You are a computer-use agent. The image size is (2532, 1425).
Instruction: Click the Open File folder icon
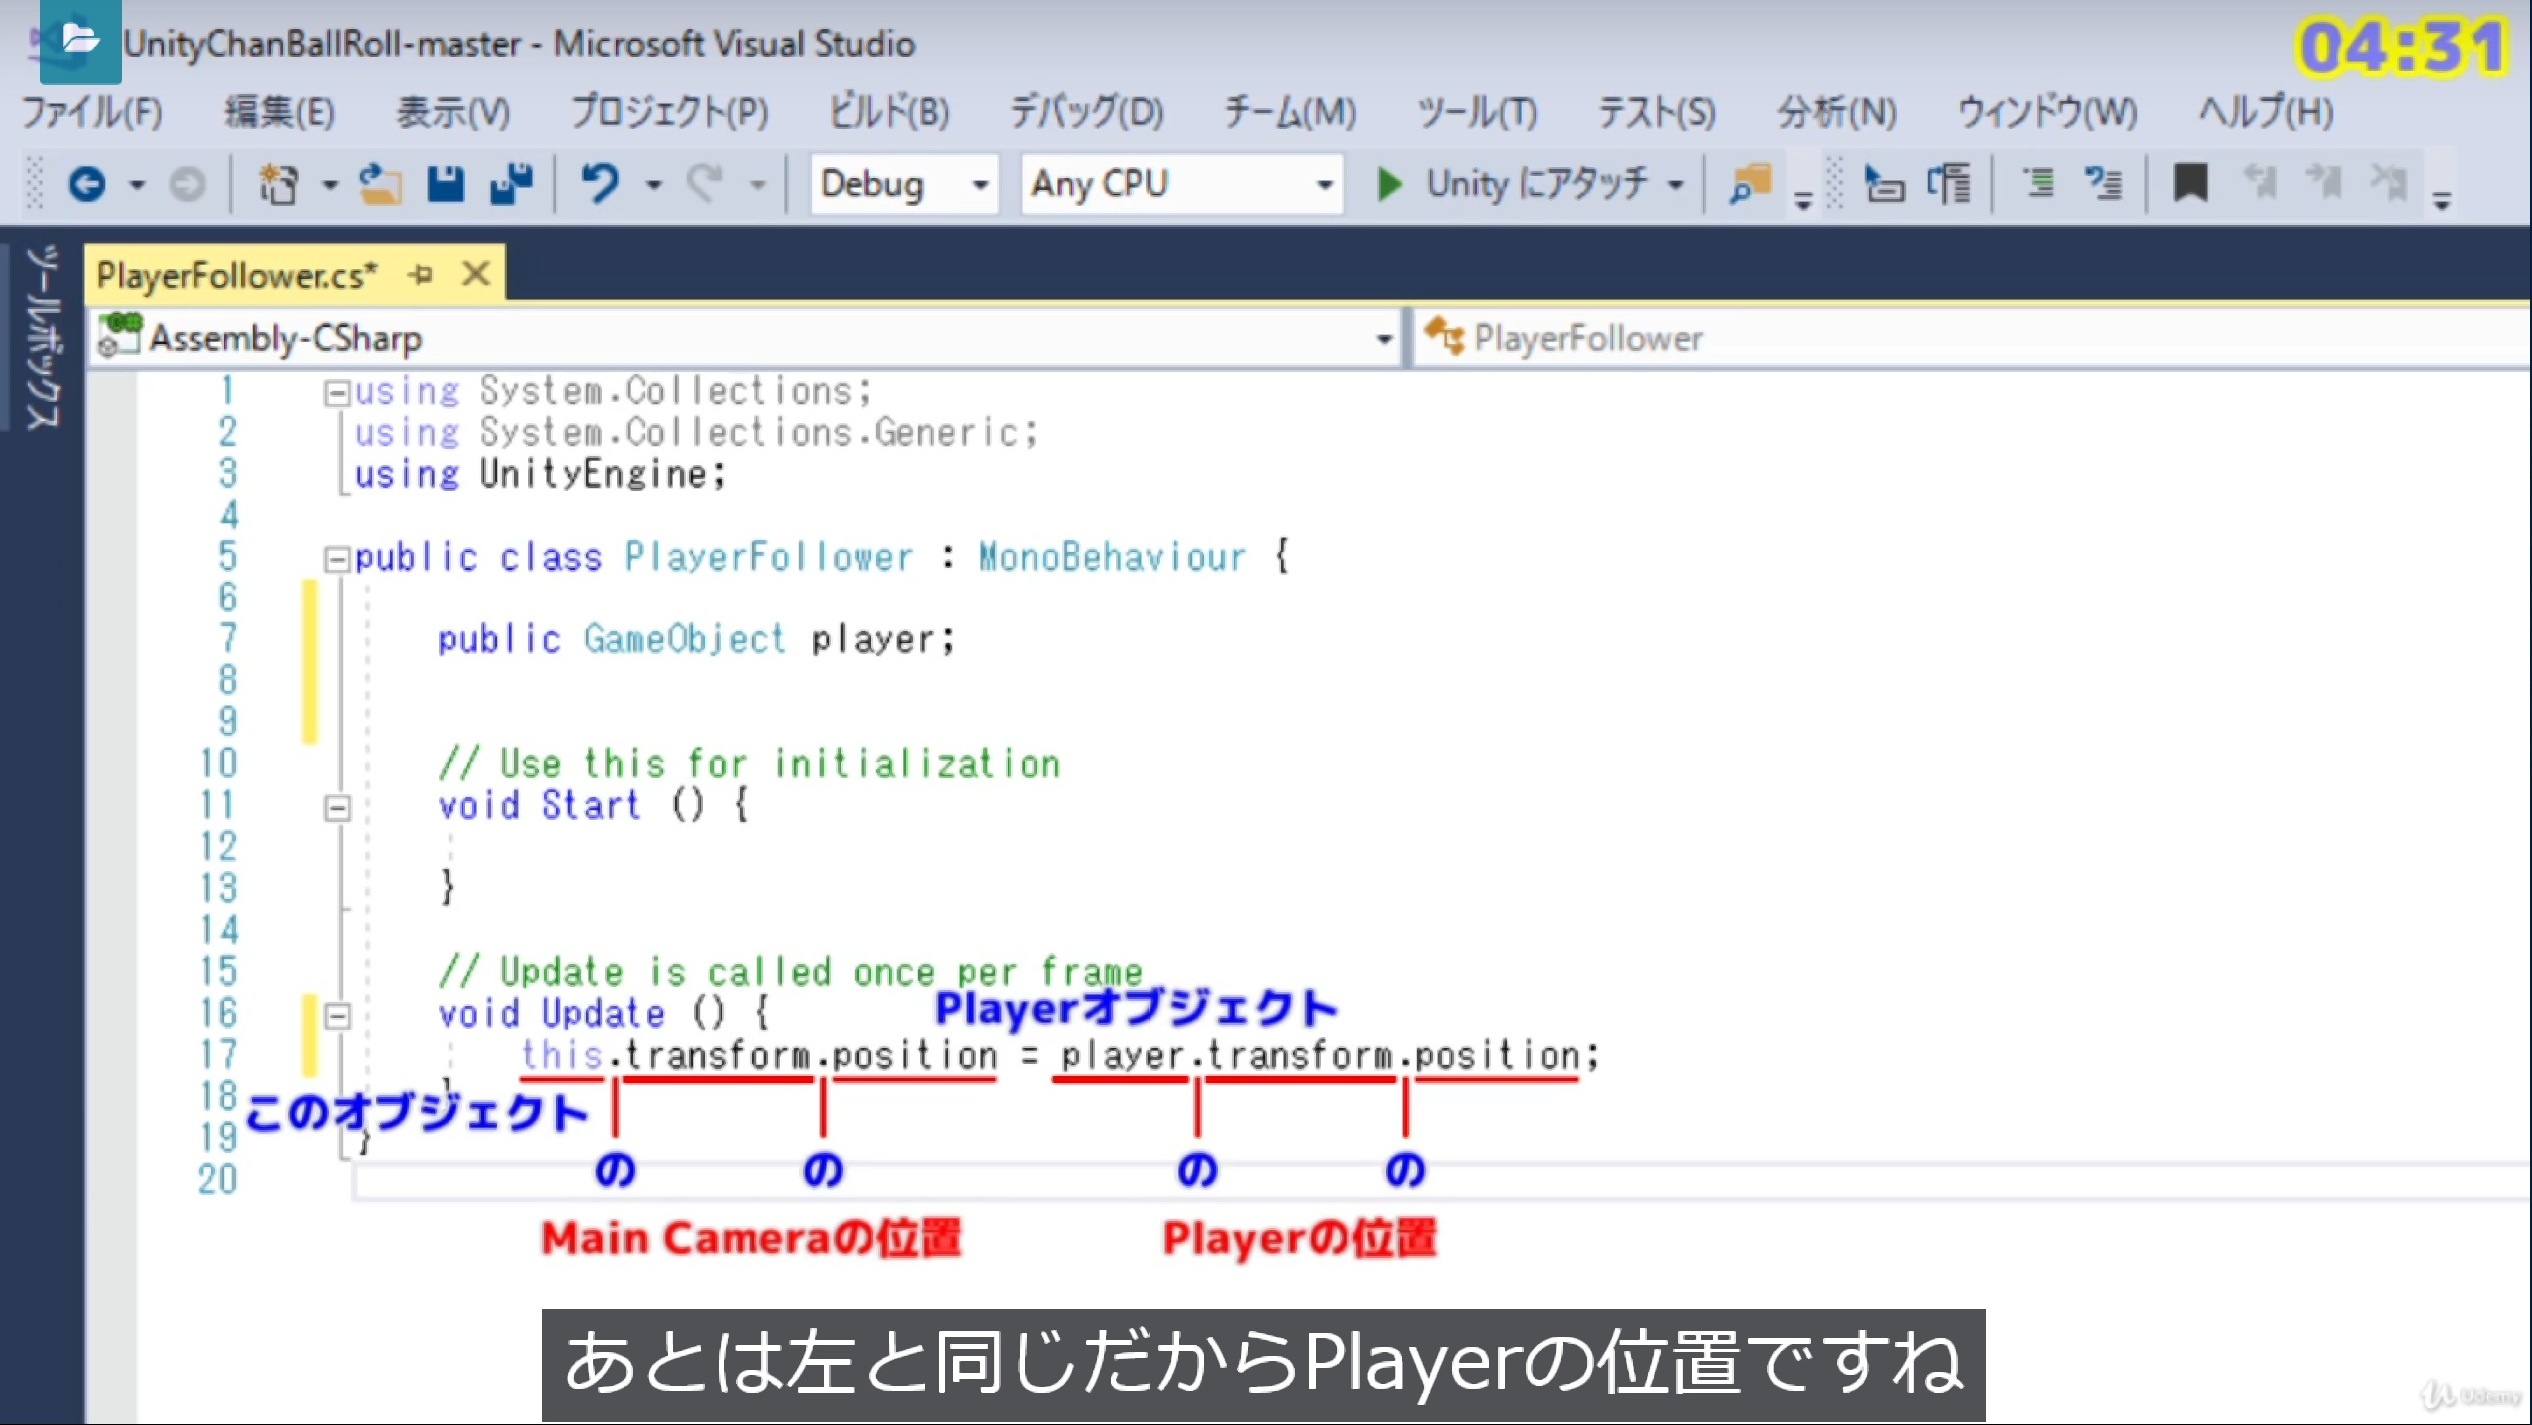[380, 184]
